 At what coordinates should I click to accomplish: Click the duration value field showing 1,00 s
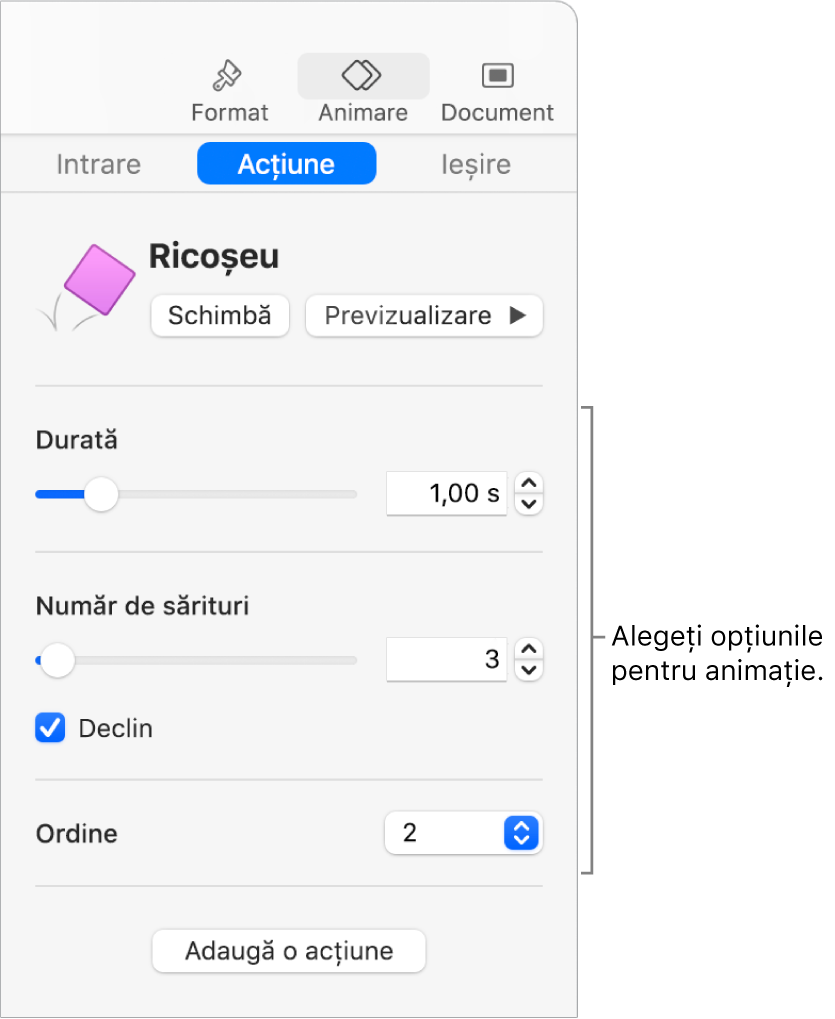click(446, 493)
